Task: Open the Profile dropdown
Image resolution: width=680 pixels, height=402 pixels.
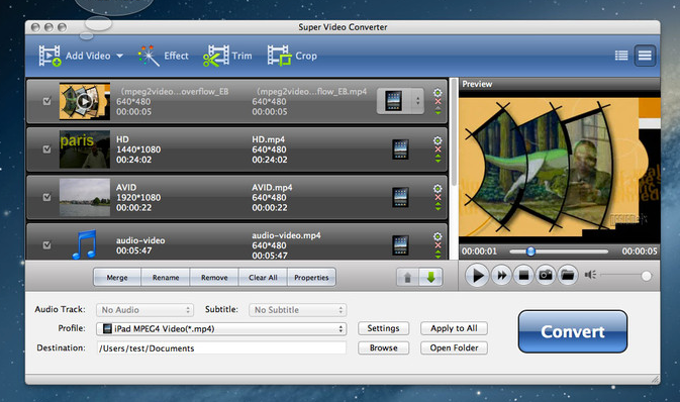Action: [x=221, y=329]
